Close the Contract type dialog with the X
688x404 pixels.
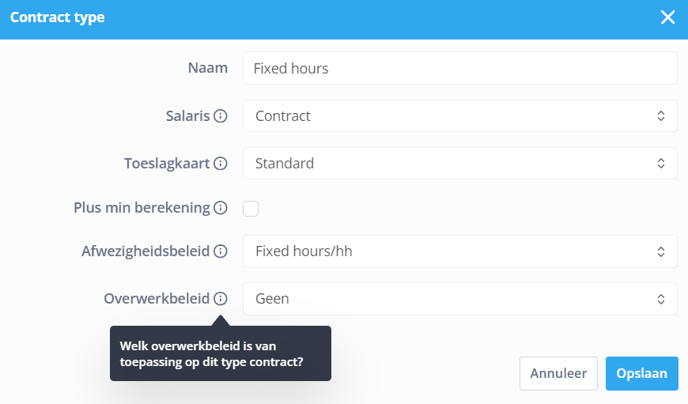(x=667, y=17)
